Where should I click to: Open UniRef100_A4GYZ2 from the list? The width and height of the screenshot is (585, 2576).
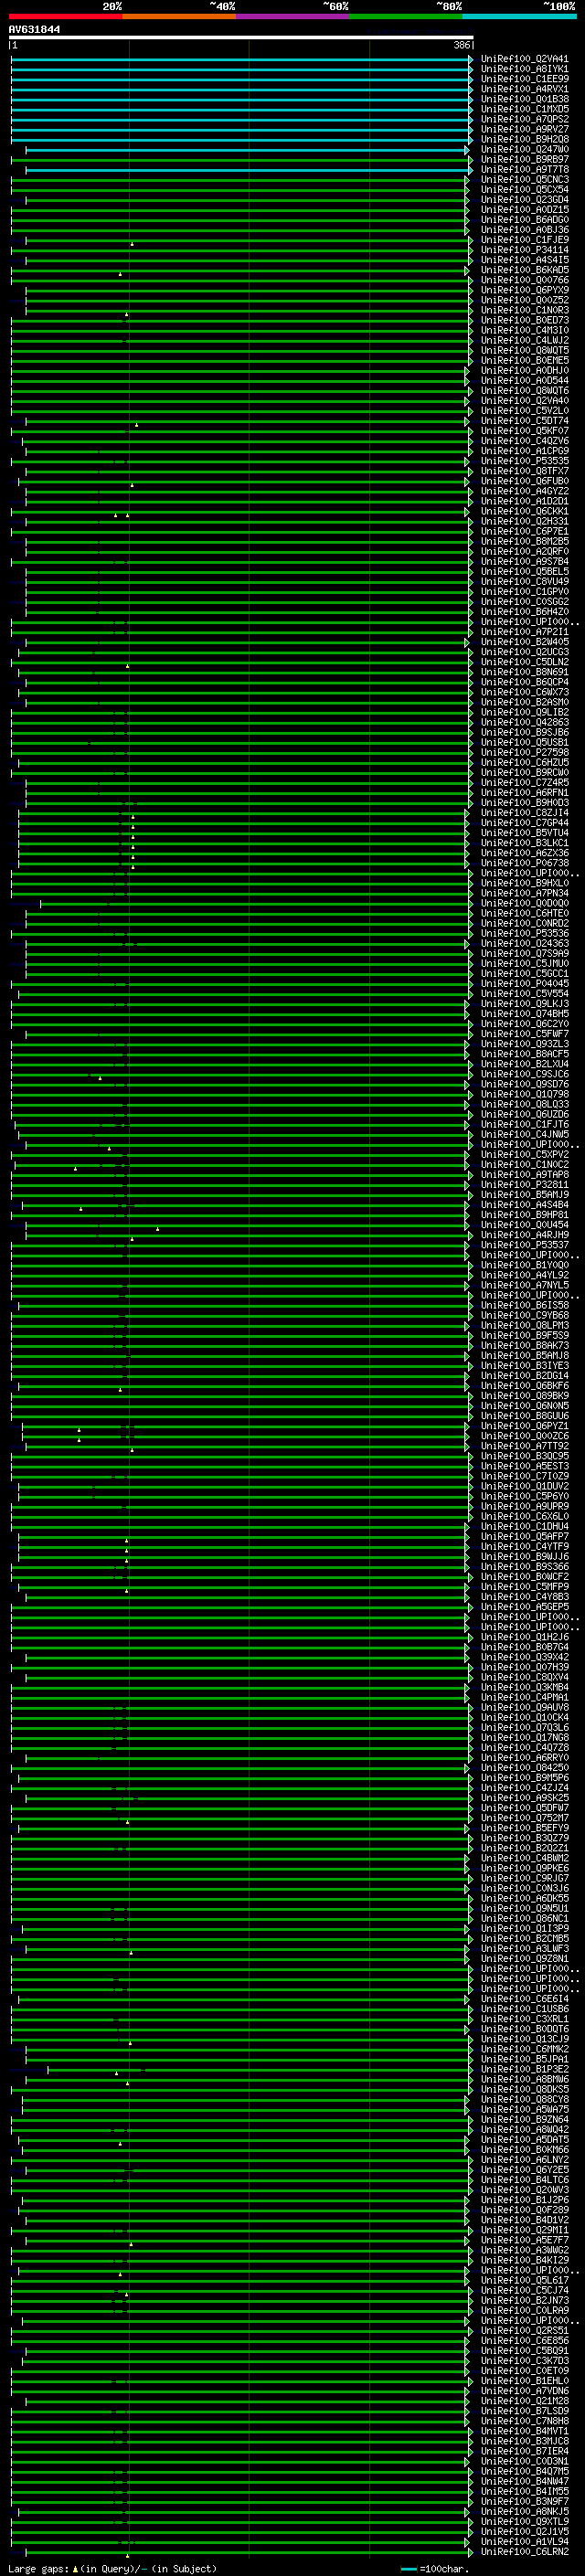pos(524,491)
